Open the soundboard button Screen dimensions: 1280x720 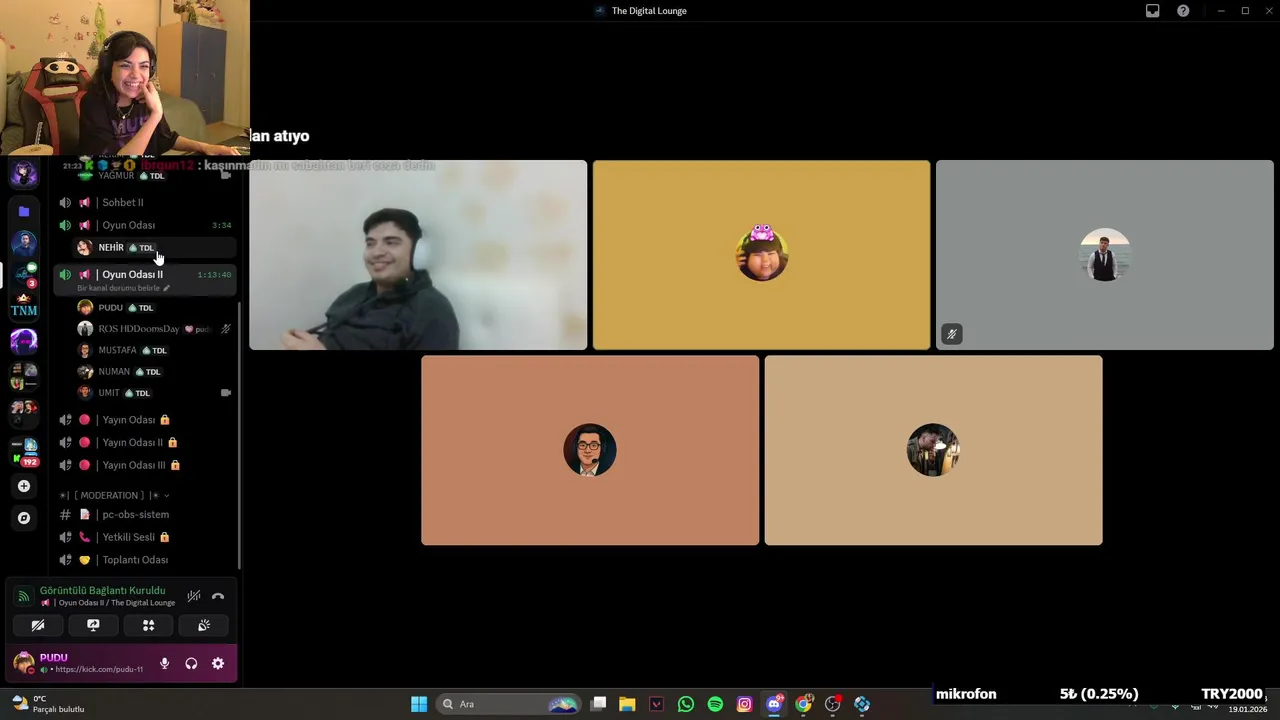(x=204, y=625)
